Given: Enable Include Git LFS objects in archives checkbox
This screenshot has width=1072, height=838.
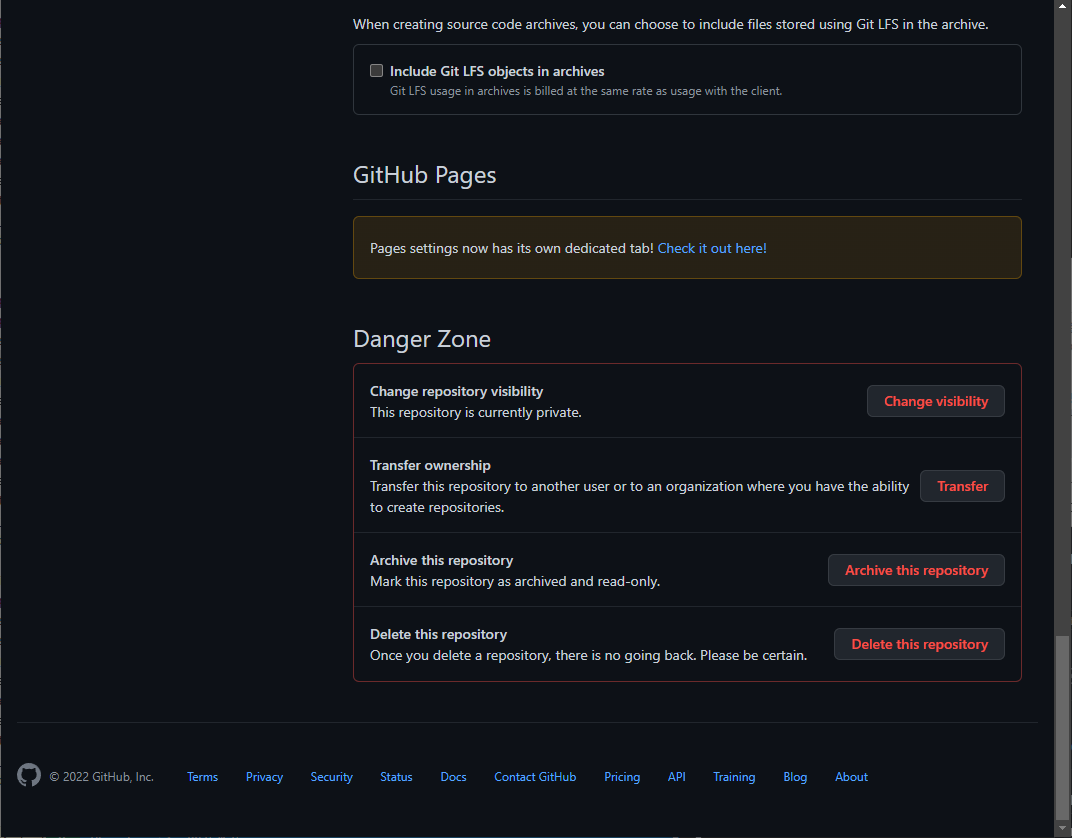Looking at the screenshot, I should click(376, 70).
